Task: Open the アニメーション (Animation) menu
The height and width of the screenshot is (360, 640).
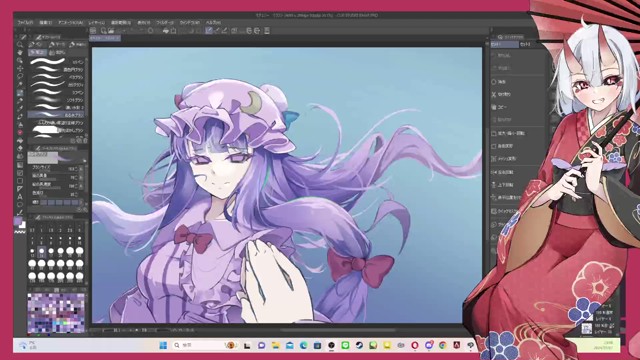Action: coord(70,22)
